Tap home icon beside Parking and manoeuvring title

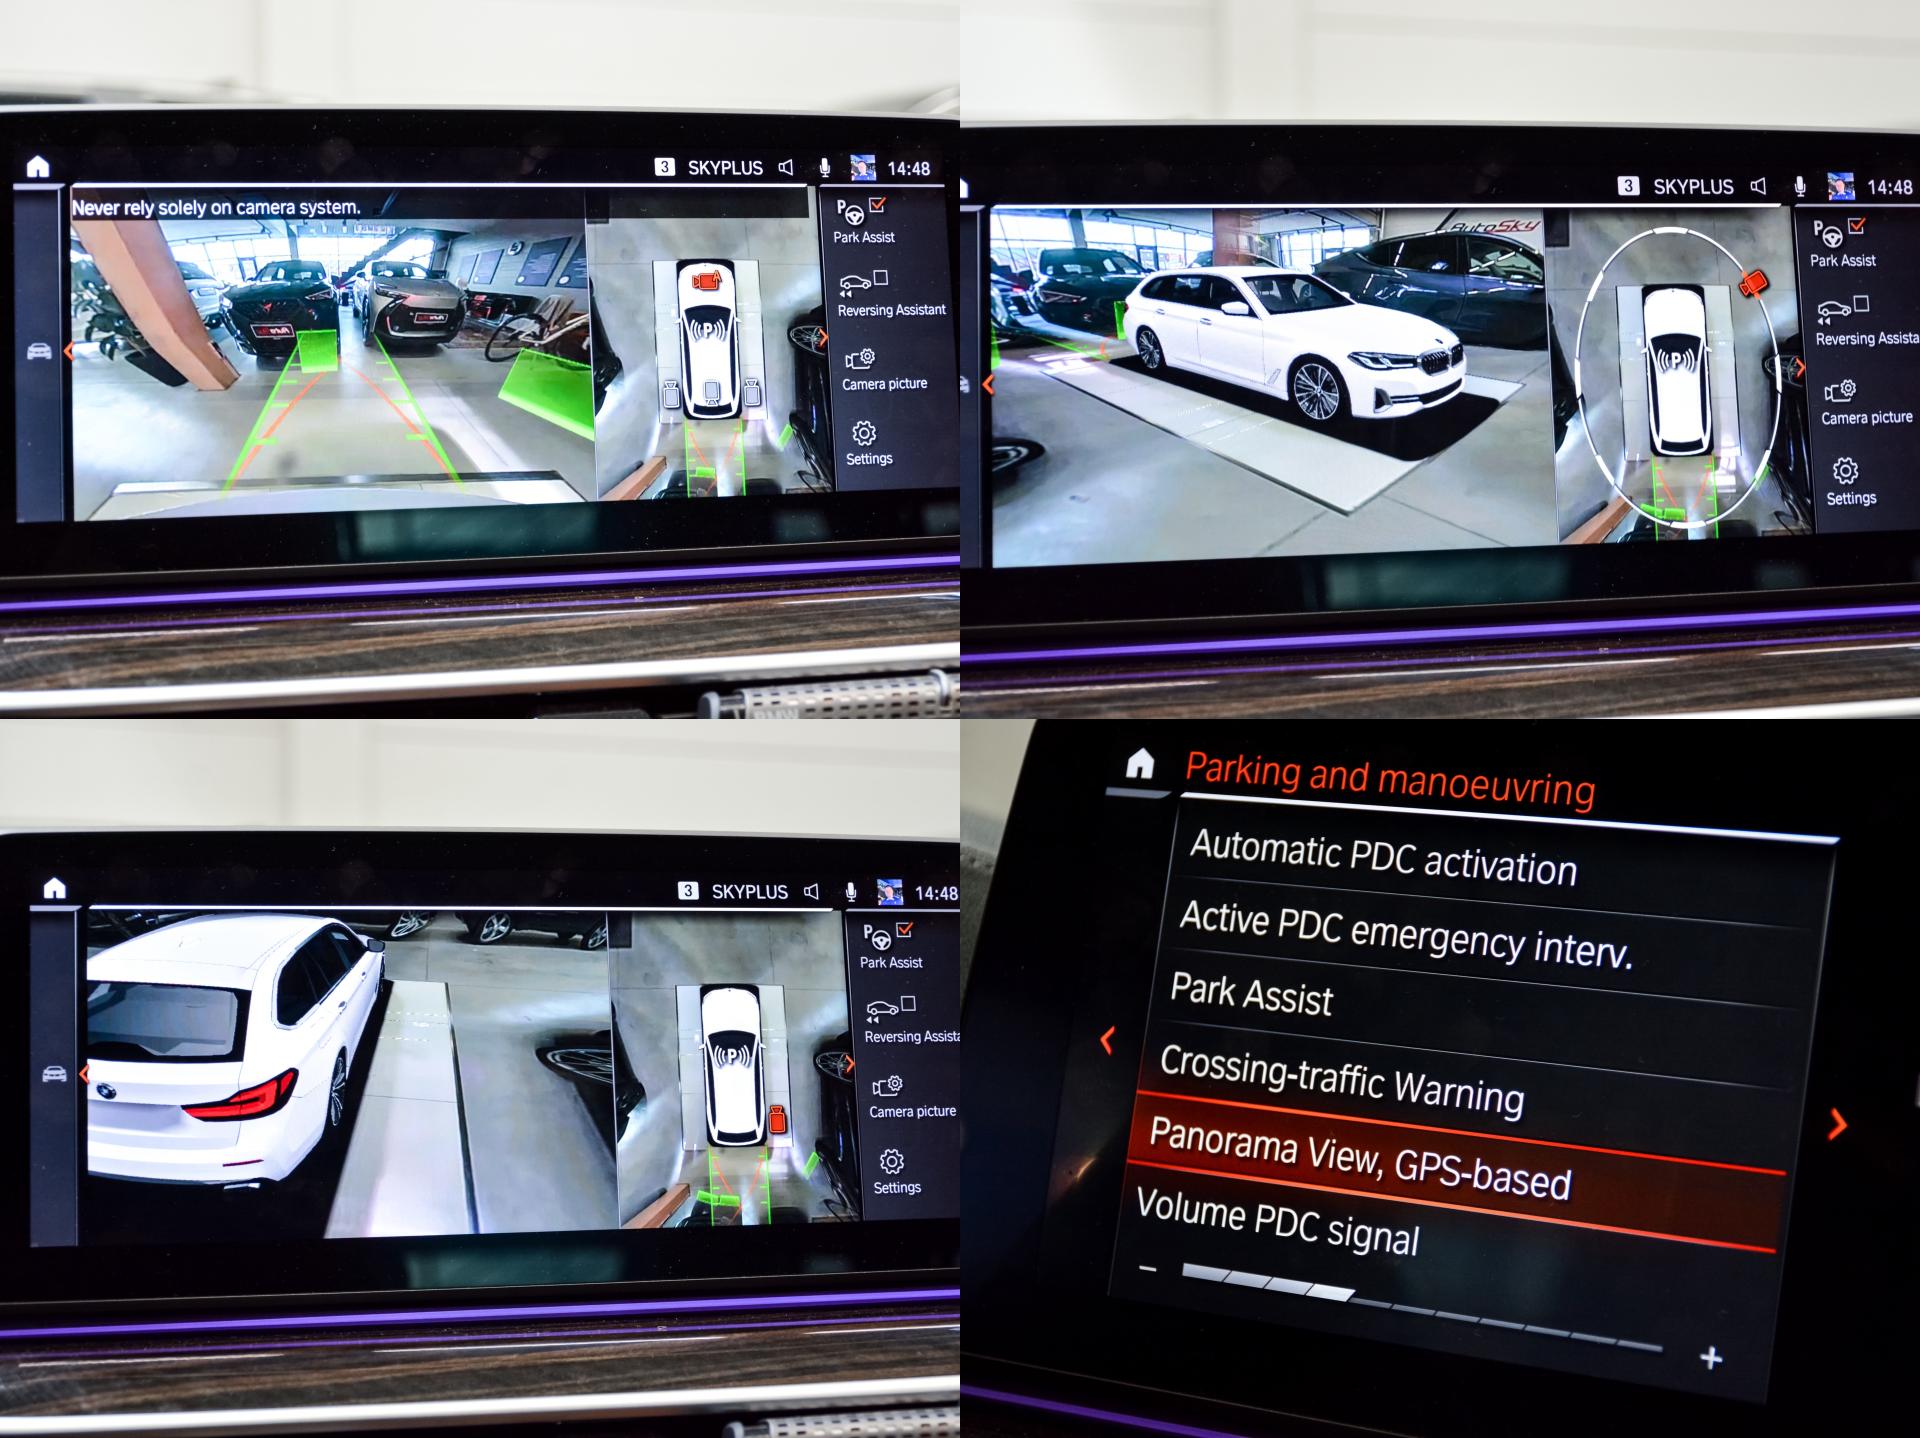coord(1140,764)
